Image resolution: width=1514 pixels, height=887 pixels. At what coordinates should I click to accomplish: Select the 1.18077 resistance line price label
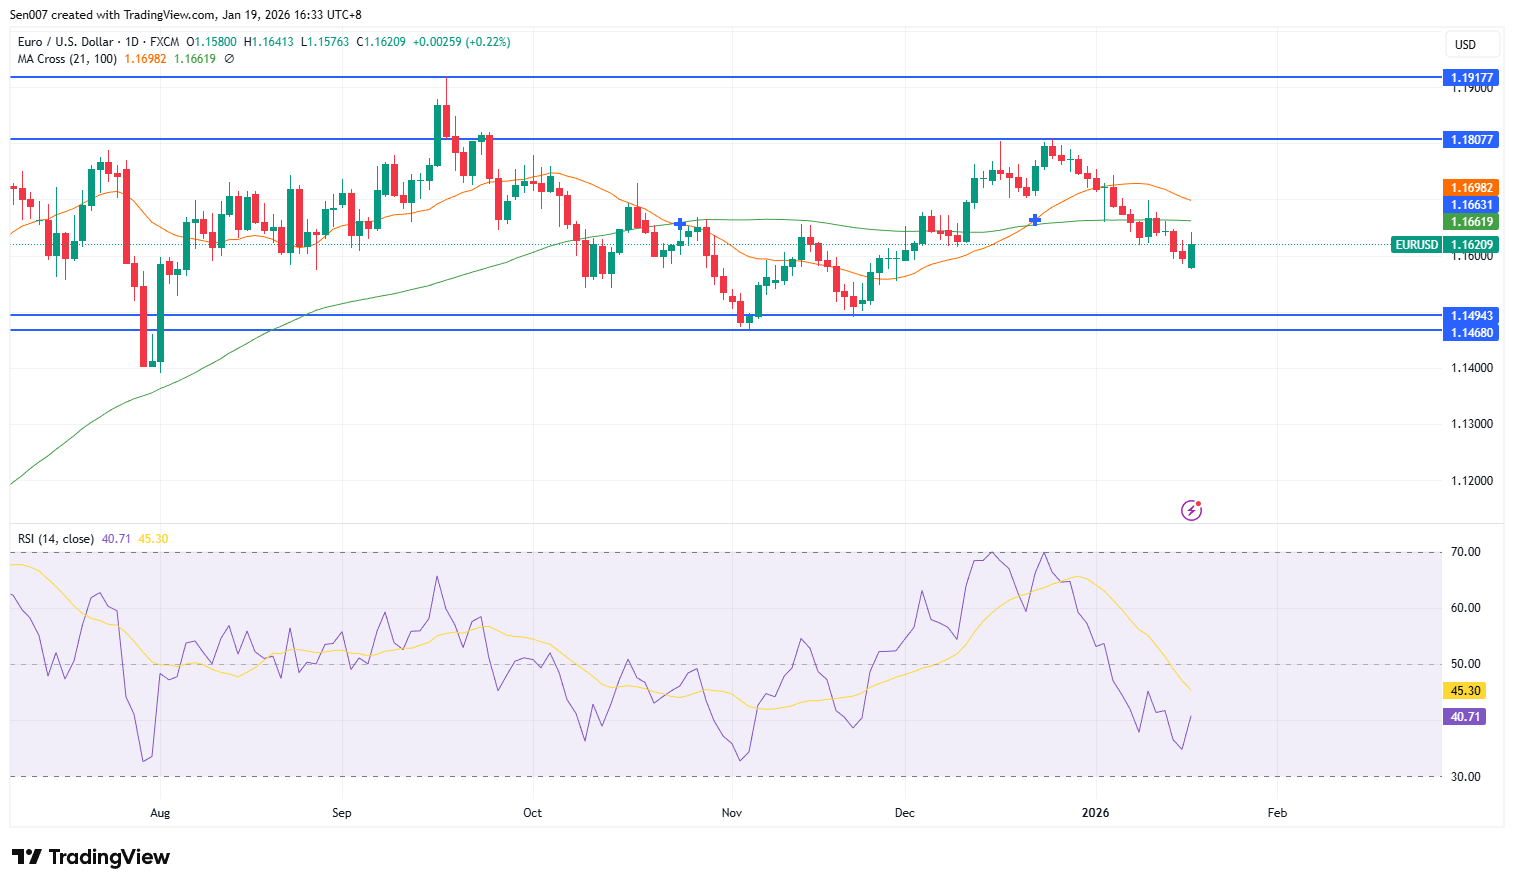[x=1471, y=140]
